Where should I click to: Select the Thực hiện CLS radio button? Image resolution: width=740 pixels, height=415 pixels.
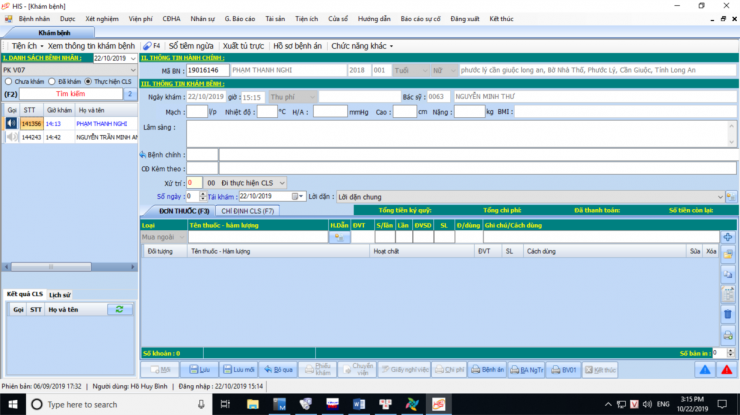click(x=88, y=81)
